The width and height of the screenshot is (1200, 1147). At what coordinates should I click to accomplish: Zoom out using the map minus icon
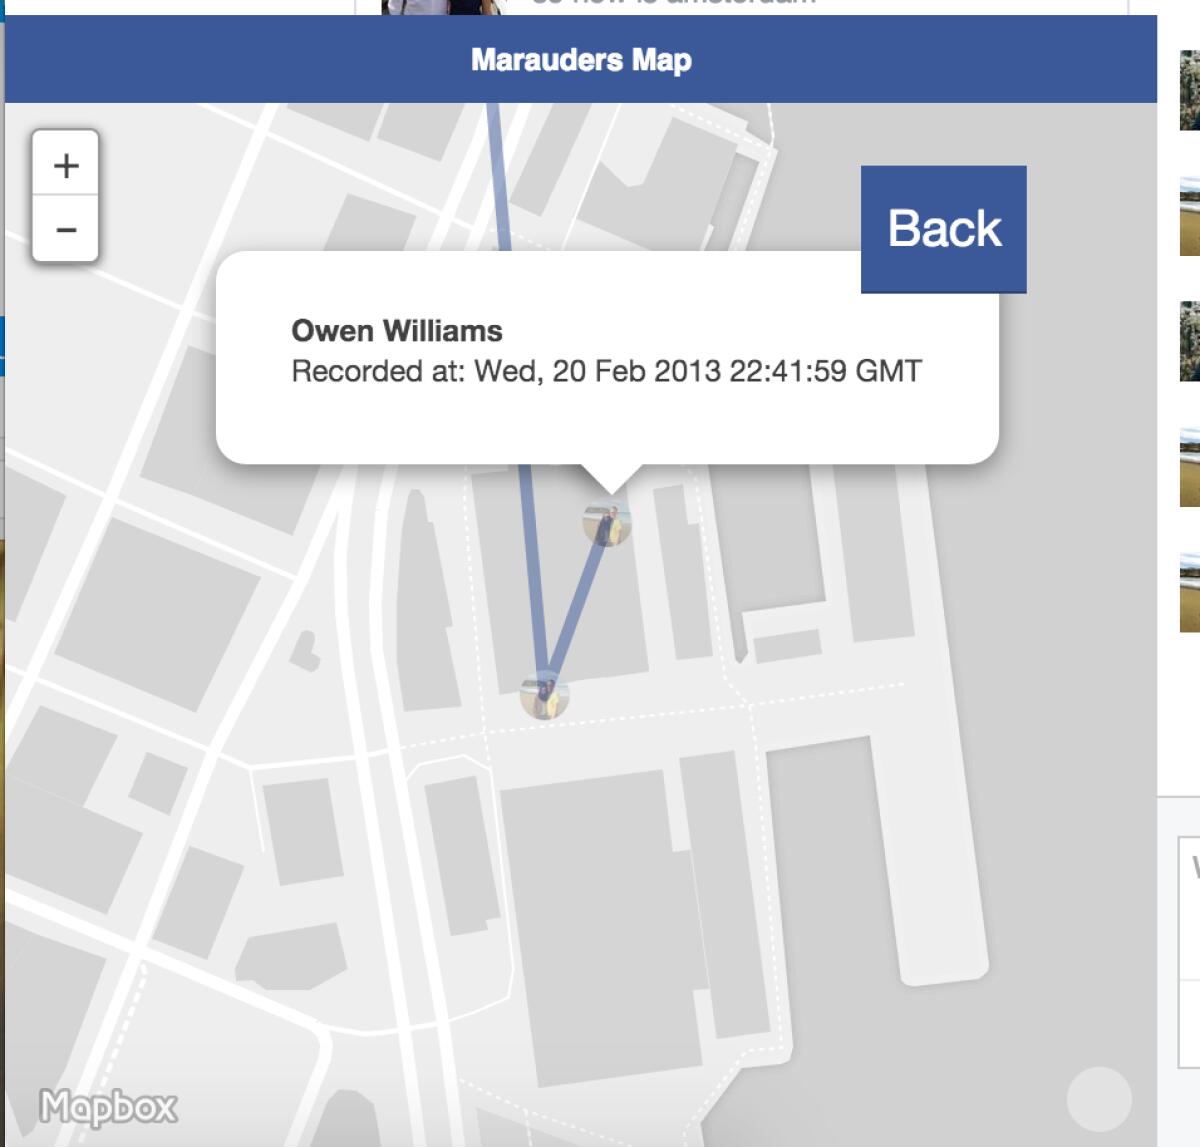tap(66, 230)
